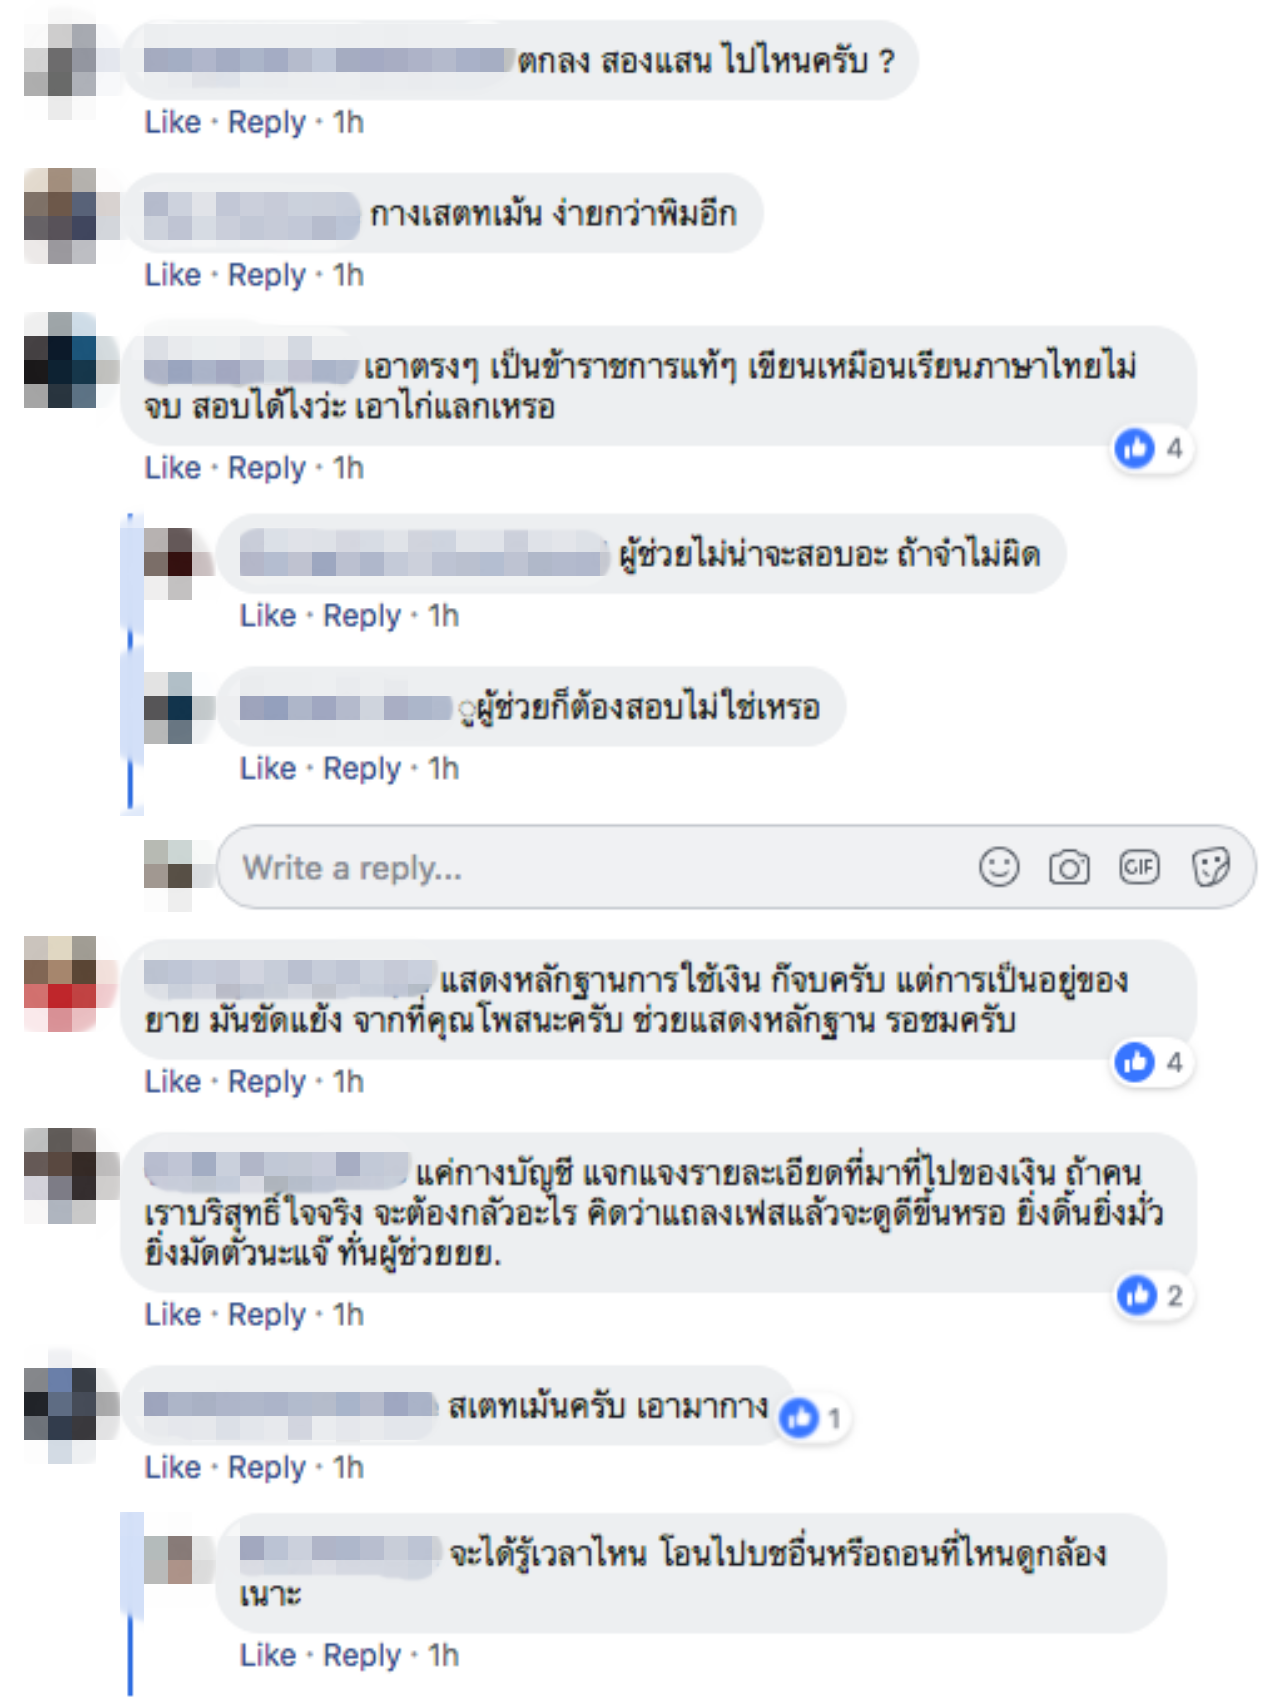This screenshot has width=1280, height=1706.
Task: Open like reactions showing 4 on civil servant comment
Action: [x=1151, y=448]
